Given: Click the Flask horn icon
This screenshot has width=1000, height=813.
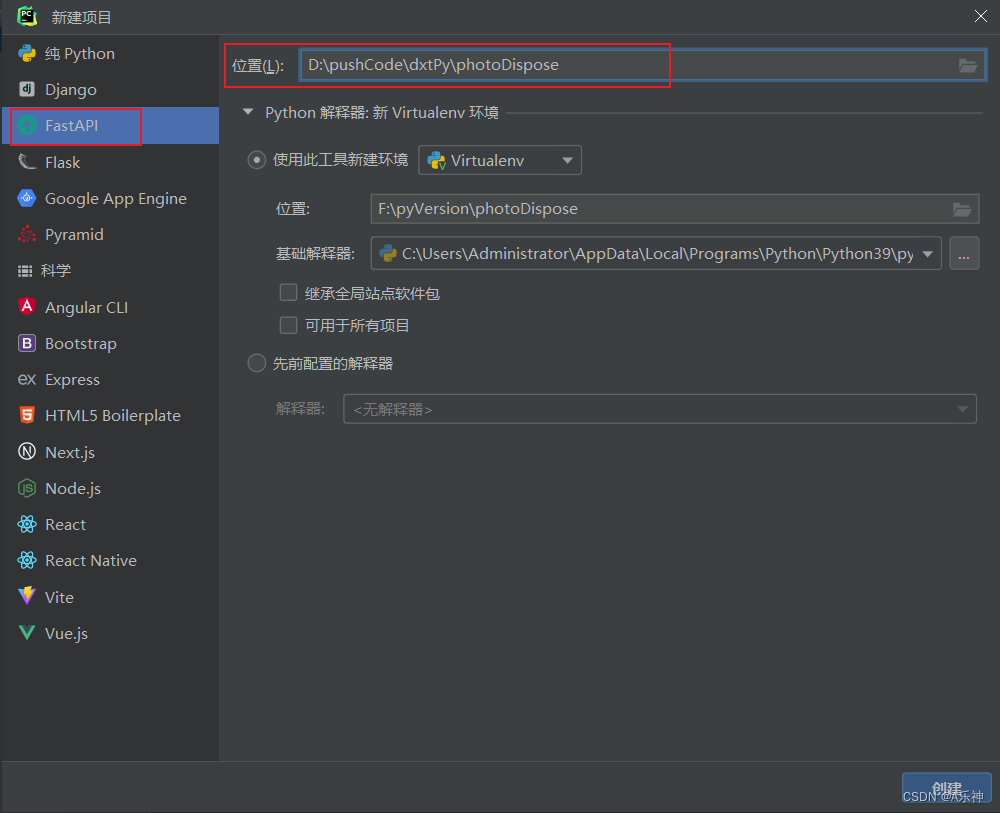Looking at the screenshot, I should 27,162.
